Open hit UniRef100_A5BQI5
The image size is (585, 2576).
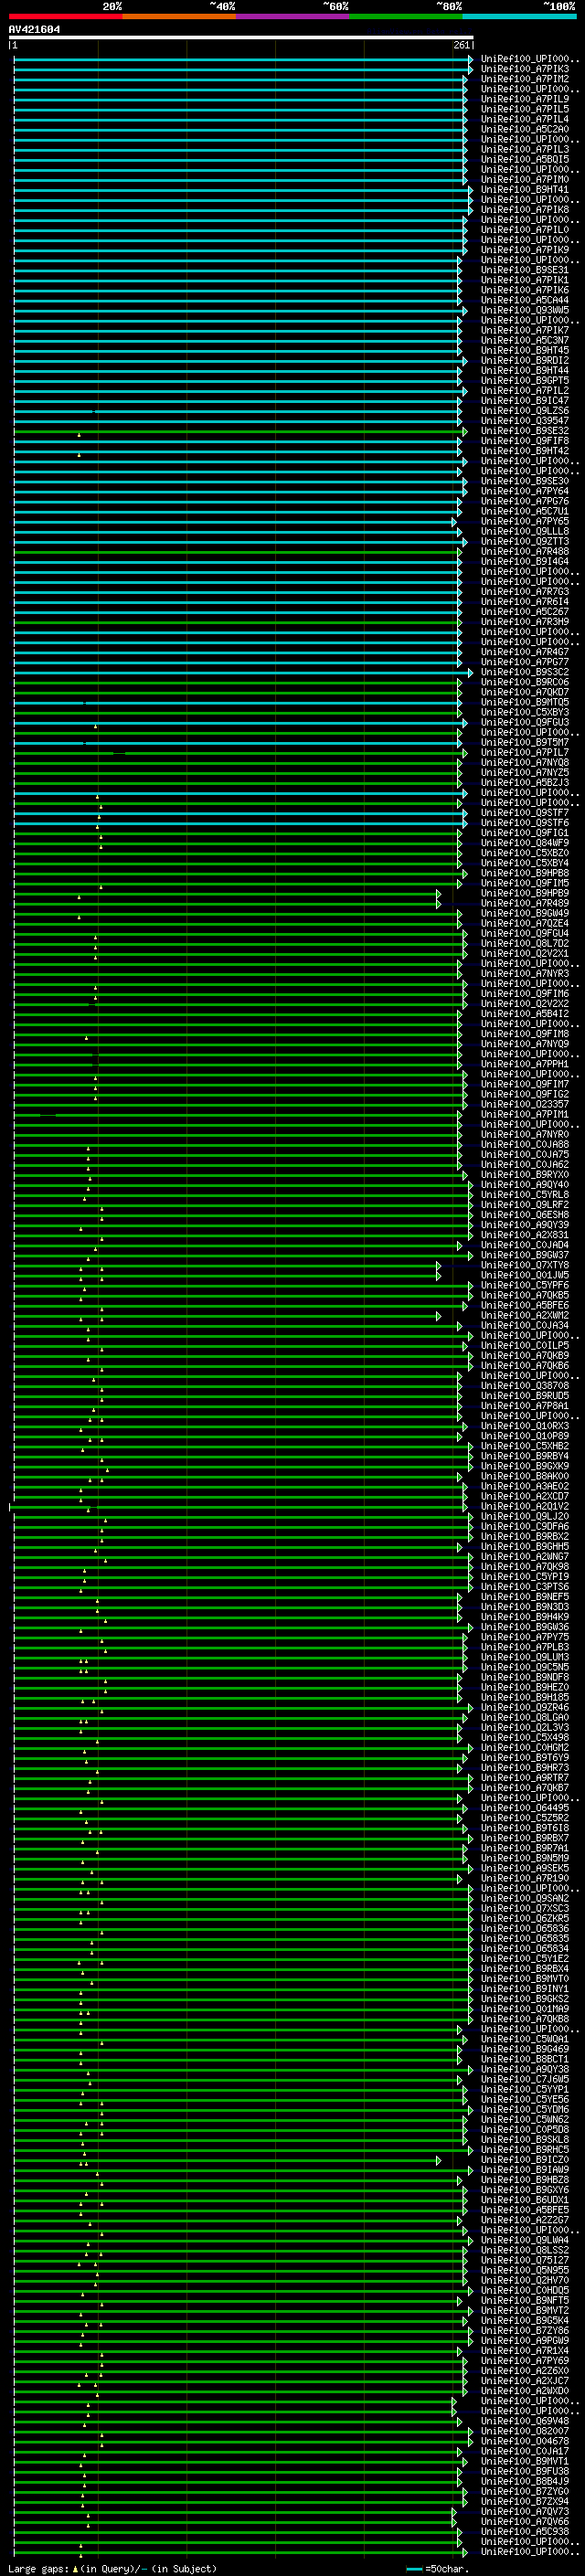coord(525,159)
